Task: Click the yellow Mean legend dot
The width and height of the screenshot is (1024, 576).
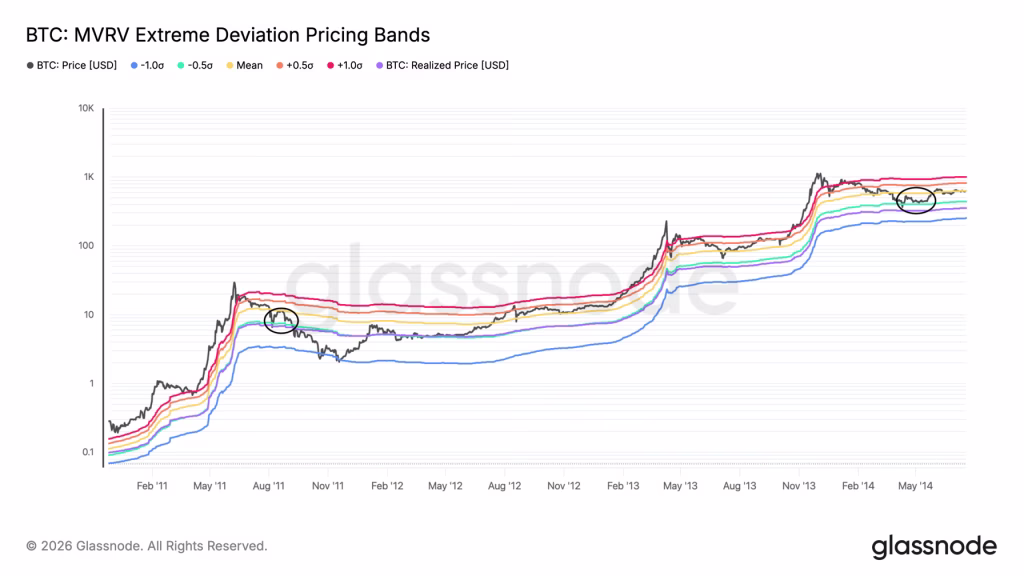Action: [230, 65]
